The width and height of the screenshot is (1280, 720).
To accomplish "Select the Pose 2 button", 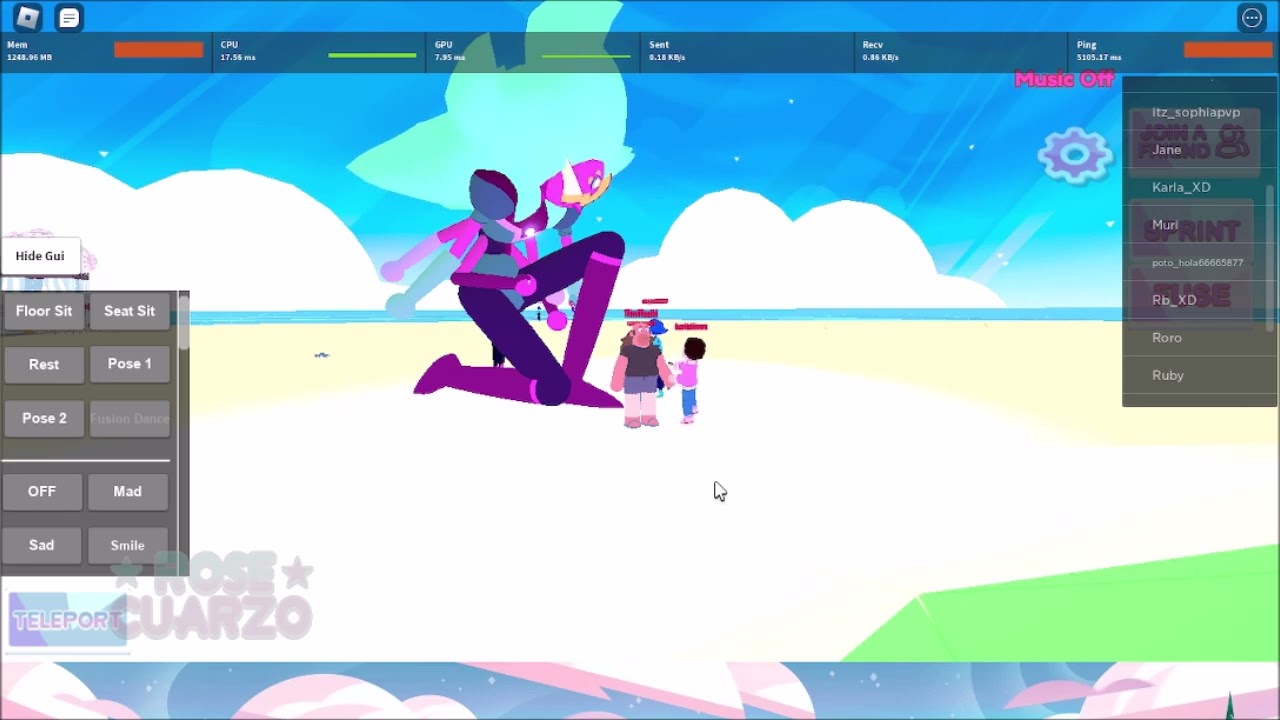I will [x=44, y=418].
